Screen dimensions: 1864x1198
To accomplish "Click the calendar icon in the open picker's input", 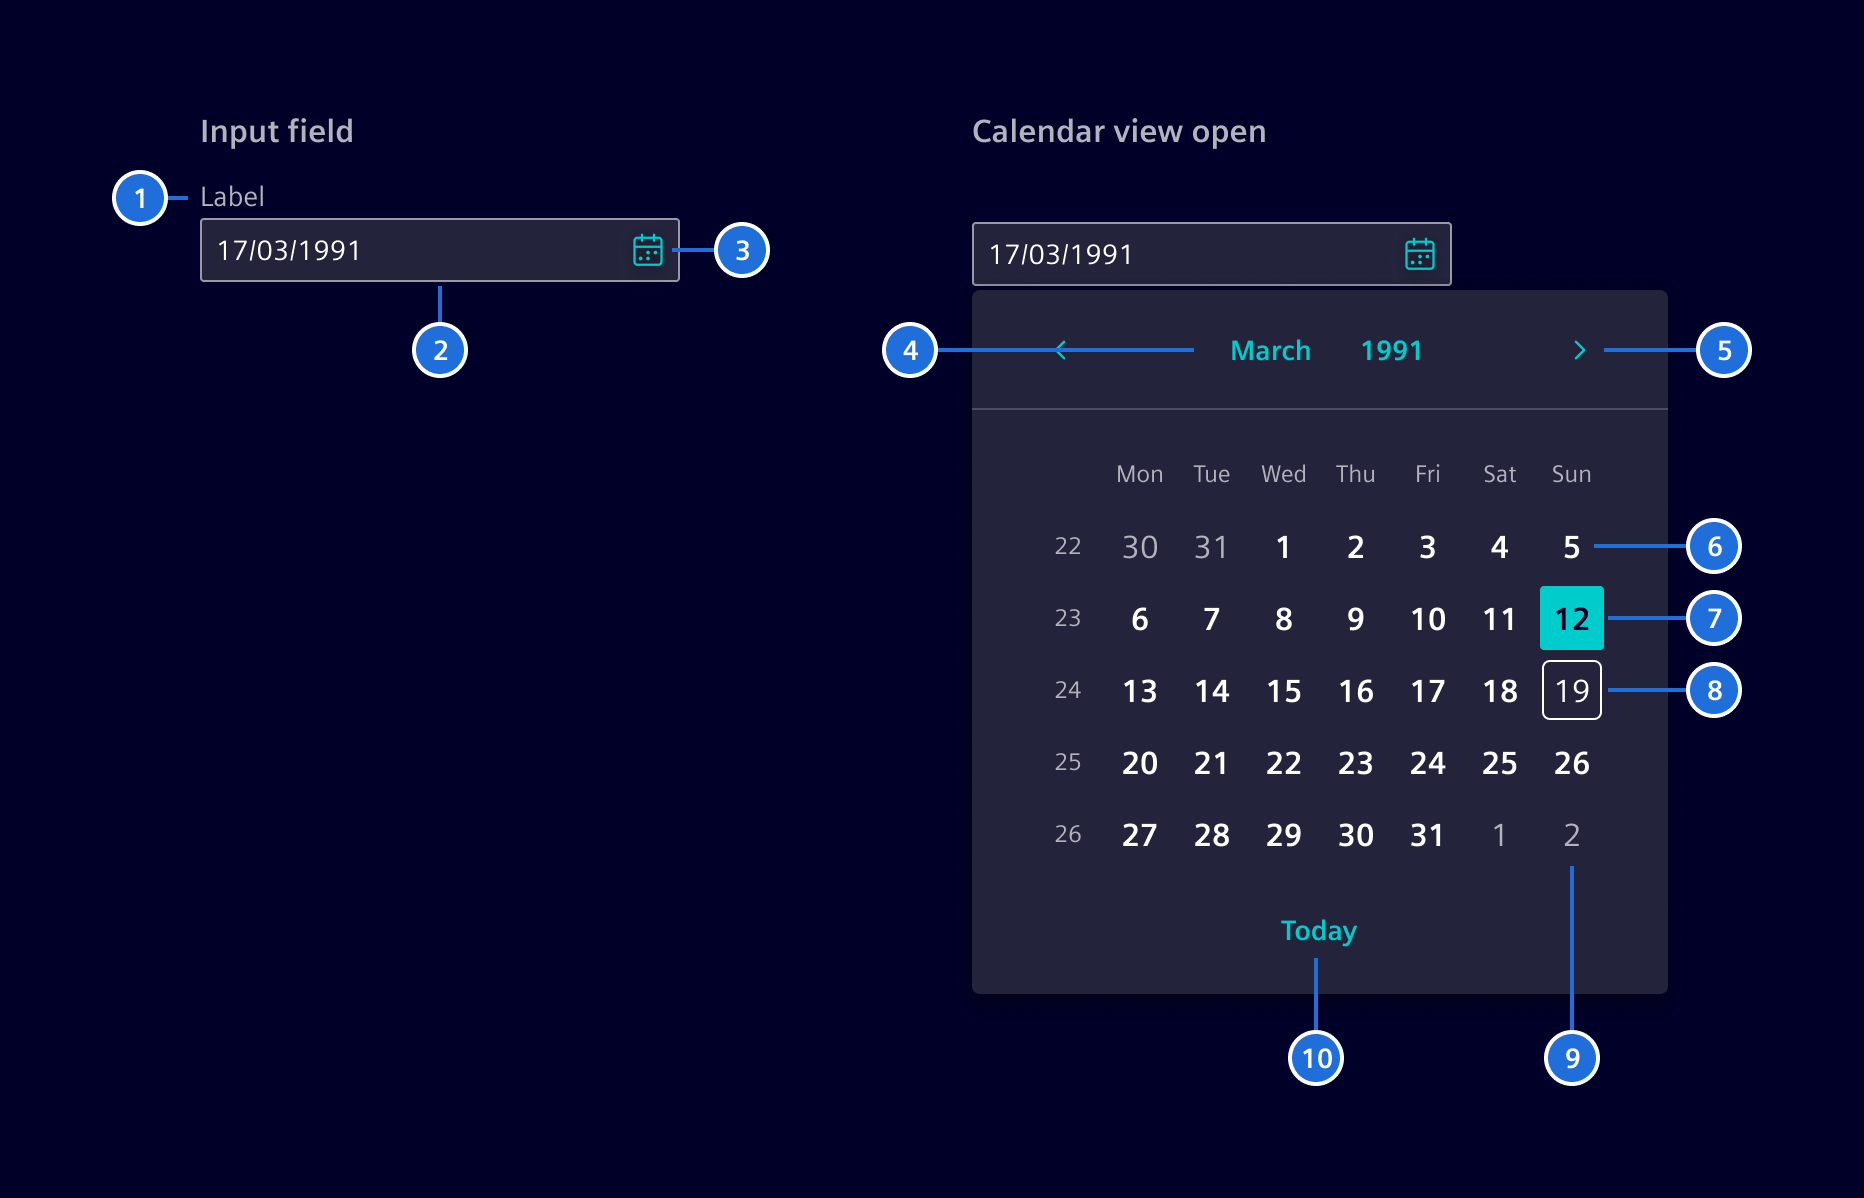I will point(1419,254).
